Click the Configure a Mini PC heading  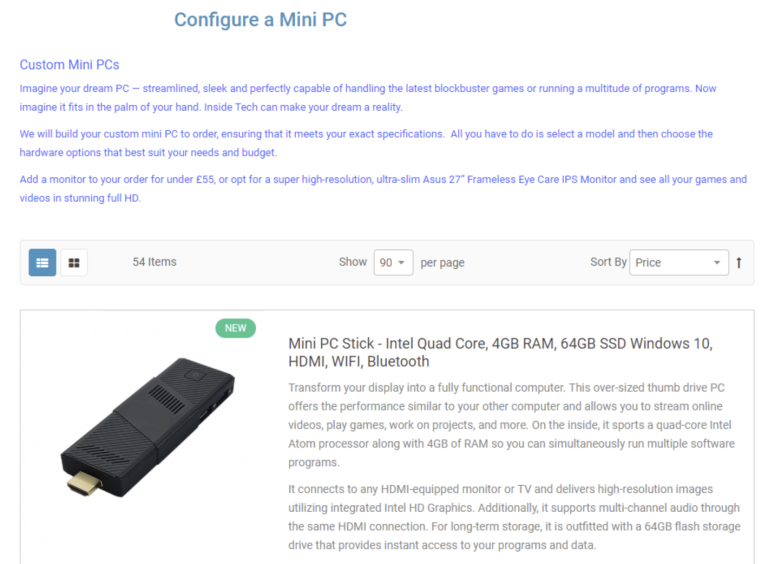261,20
